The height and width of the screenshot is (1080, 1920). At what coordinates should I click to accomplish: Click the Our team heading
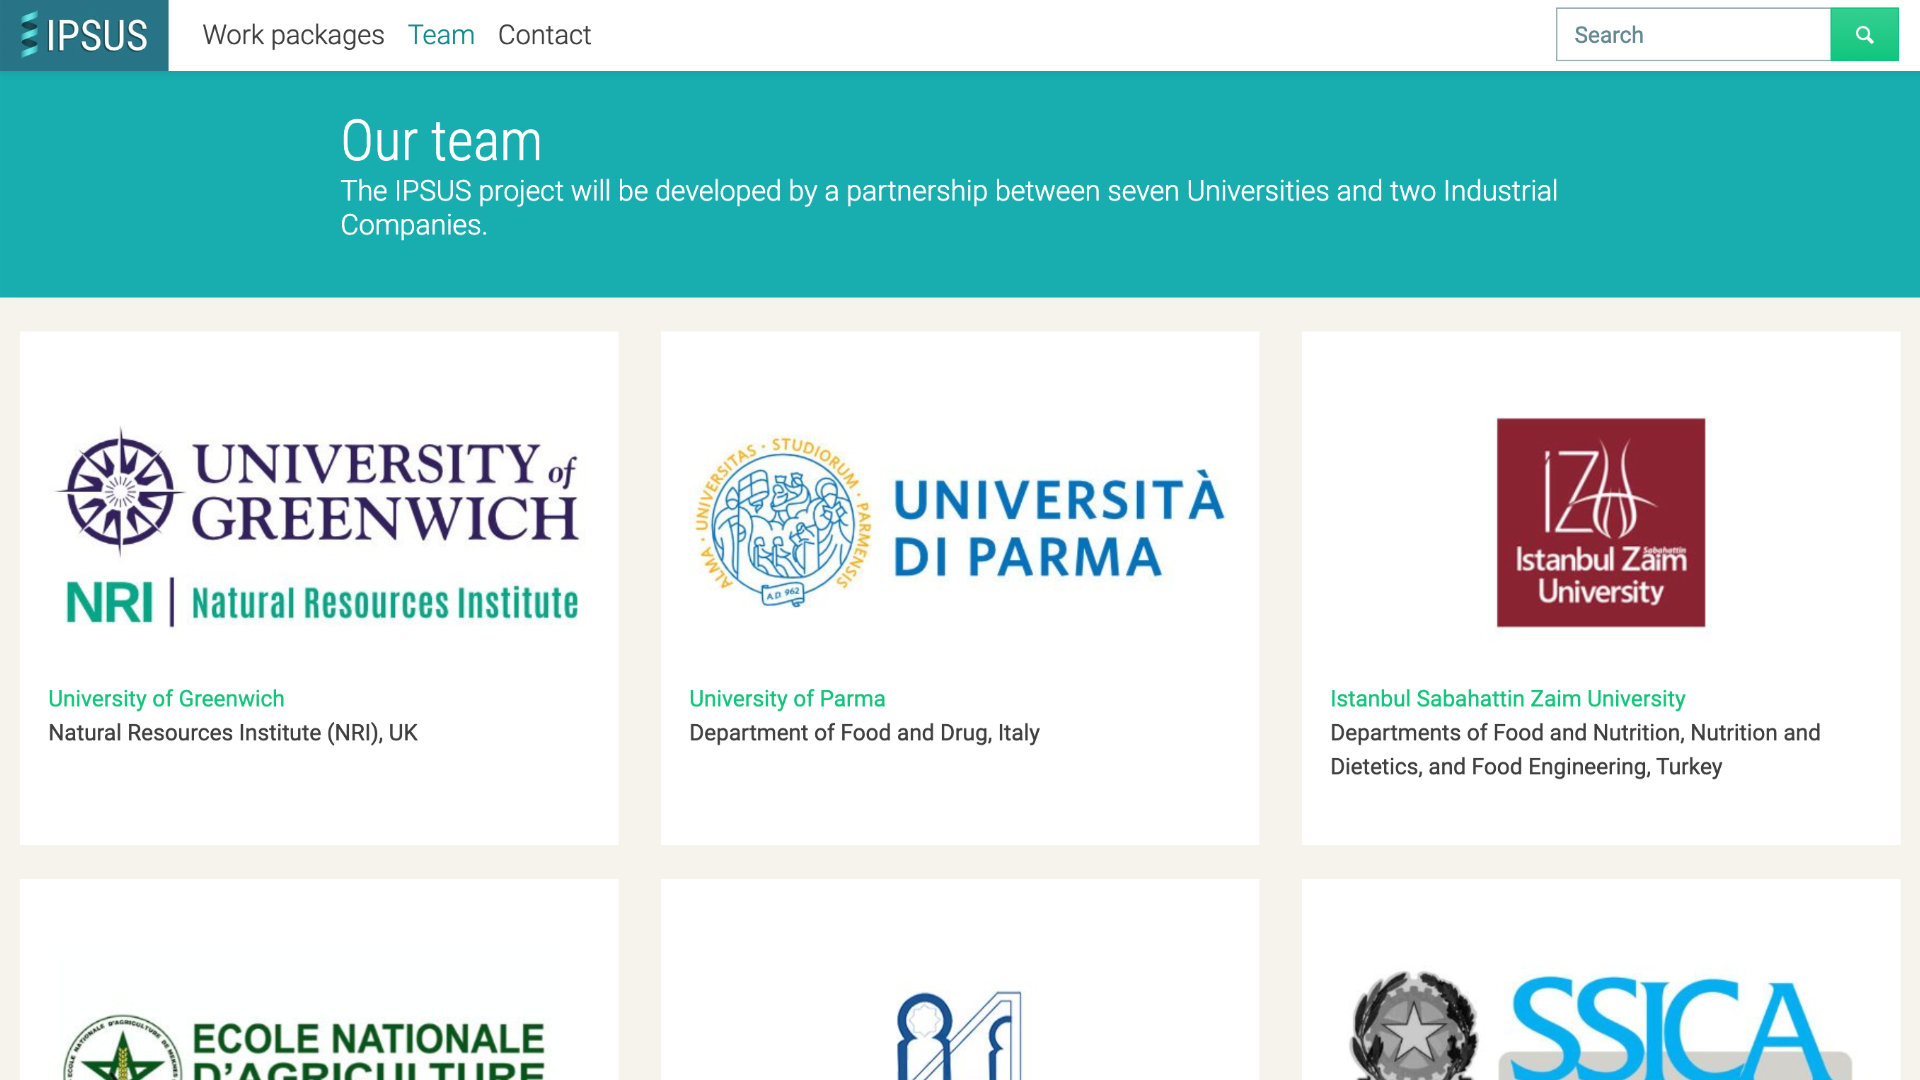[441, 141]
